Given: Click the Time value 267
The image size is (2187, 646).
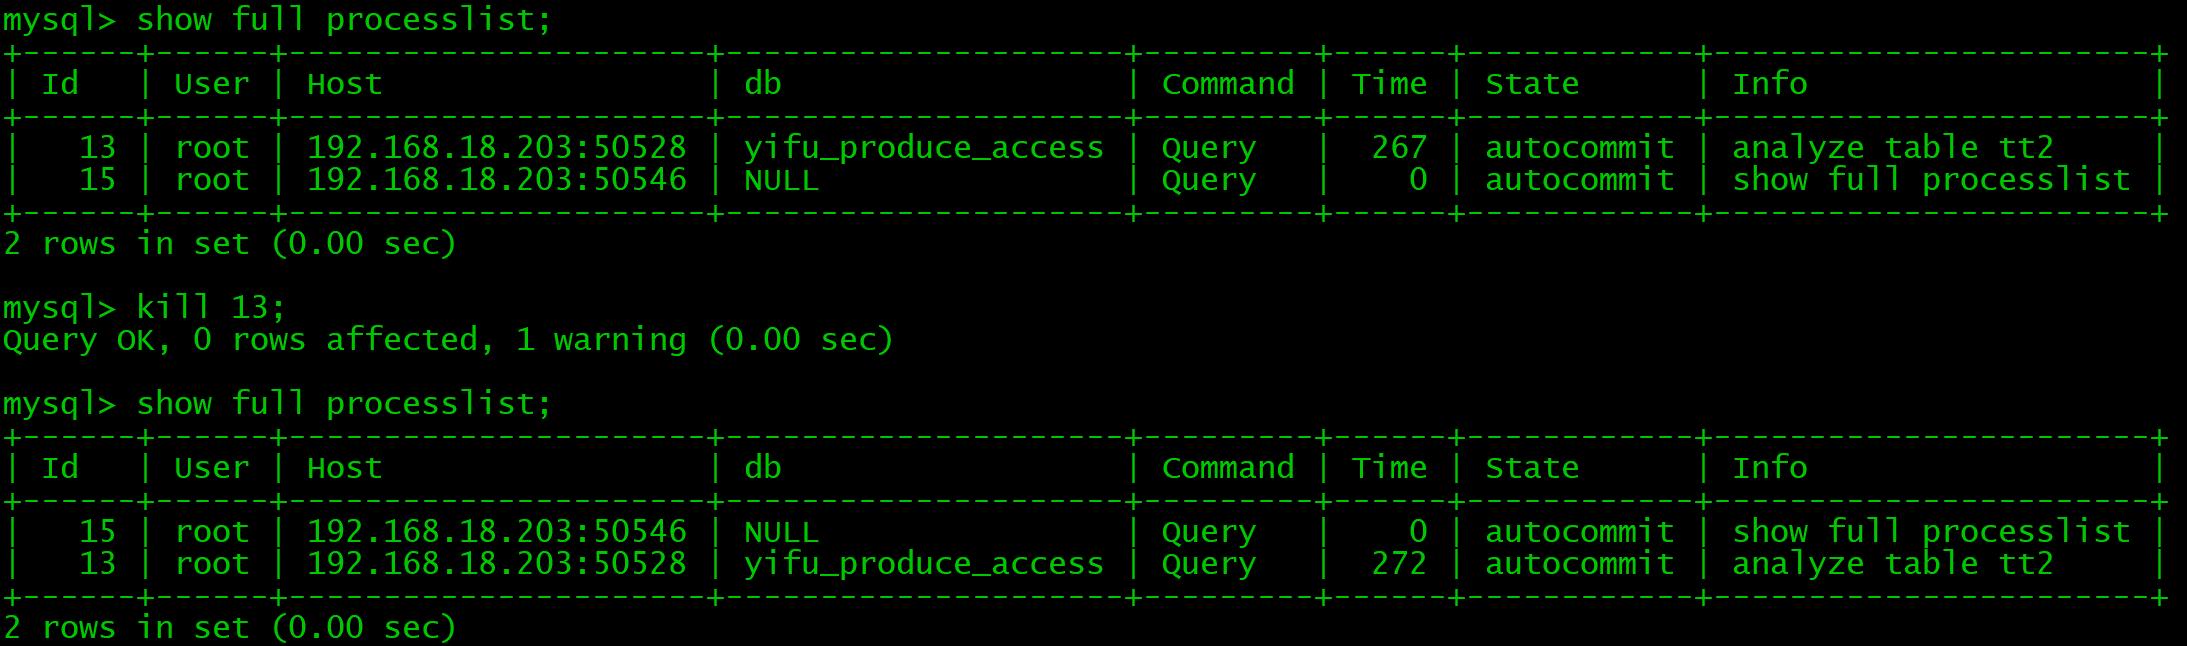Looking at the screenshot, I should tap(1399, 148).
